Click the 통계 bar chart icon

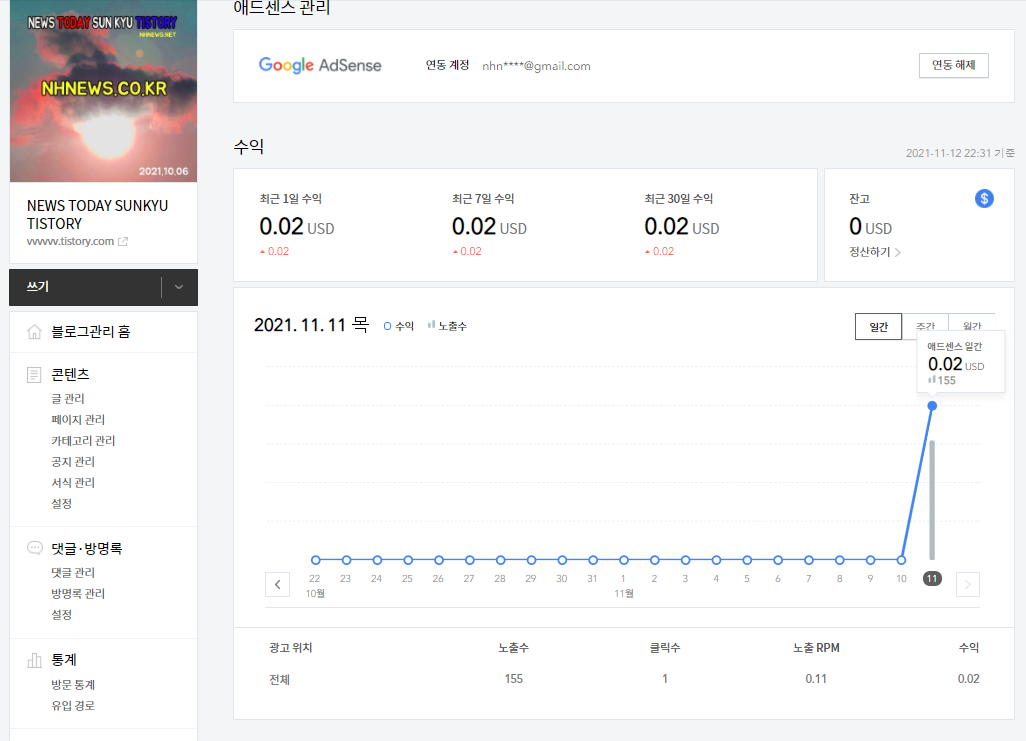(x=34, y=660)
